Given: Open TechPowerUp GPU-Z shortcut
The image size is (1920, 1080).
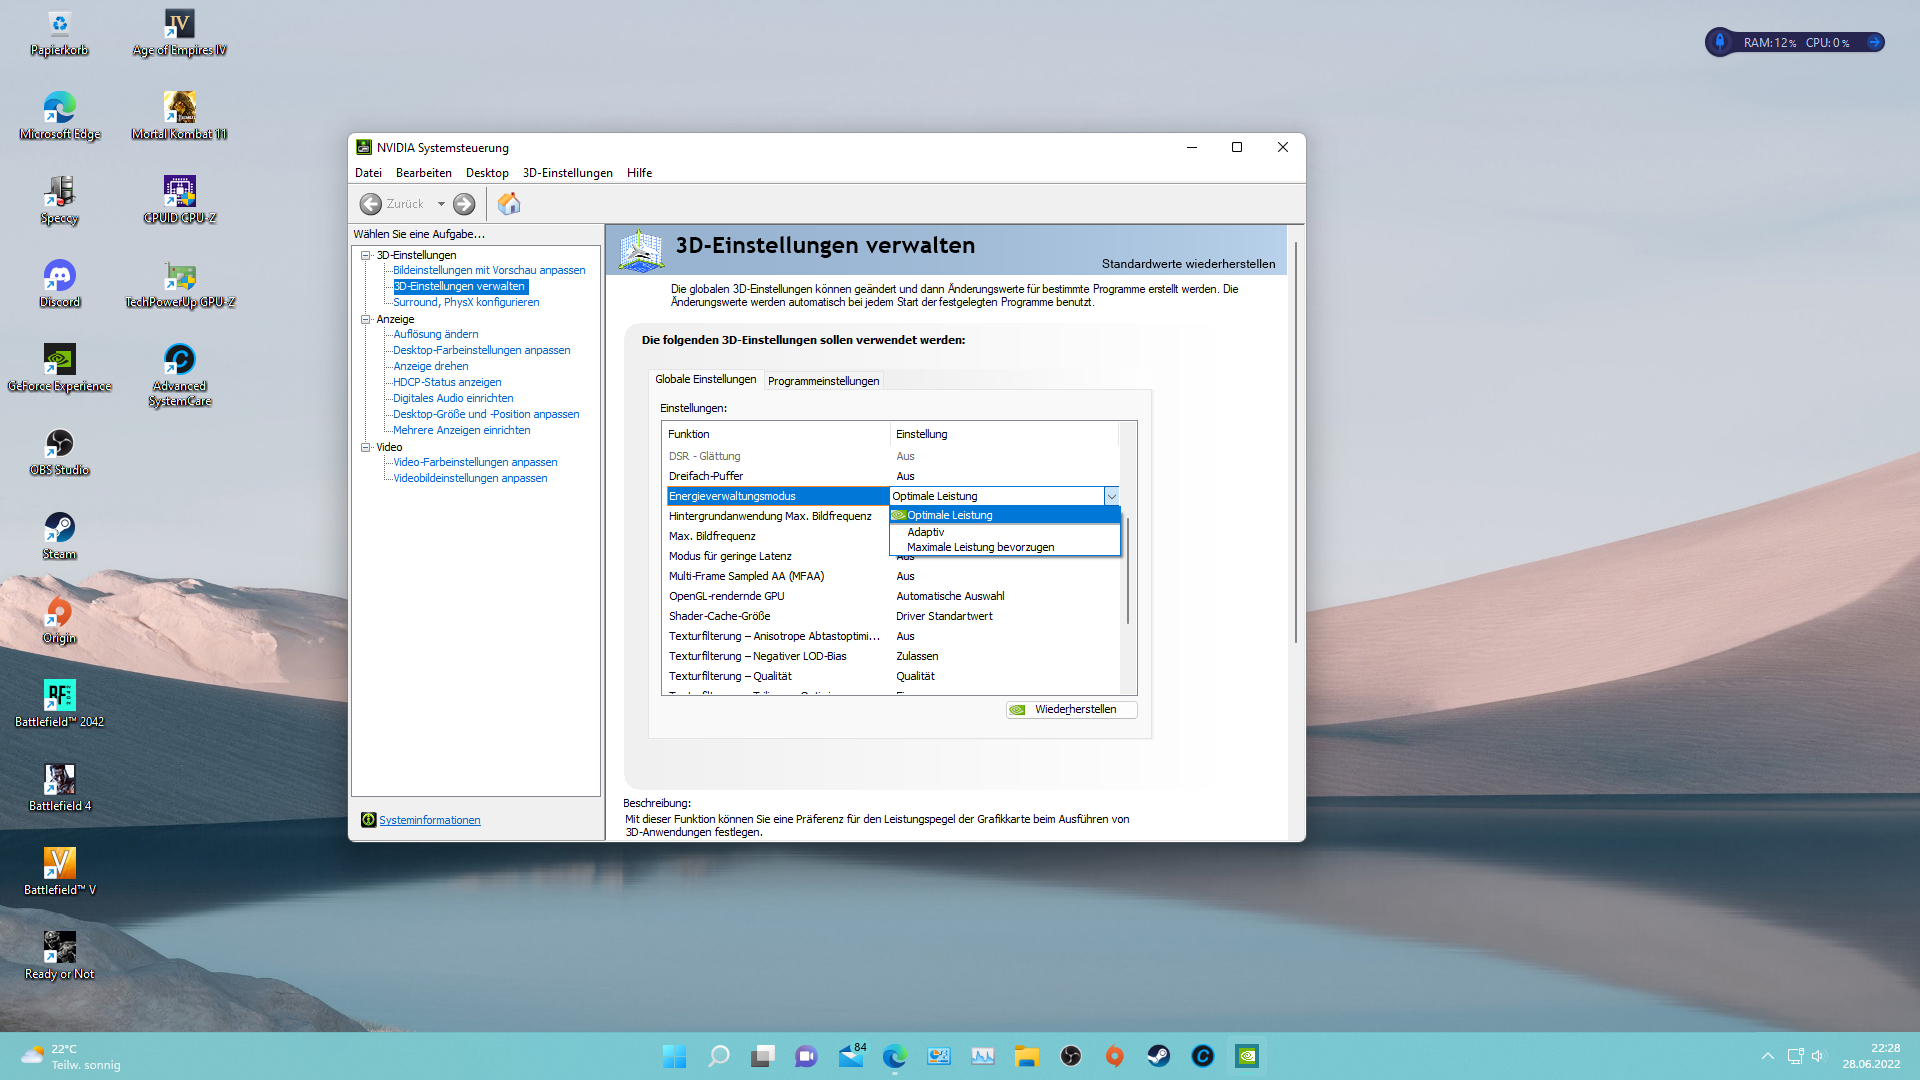Looking at the screenshot, I should [x=180, y=286].
